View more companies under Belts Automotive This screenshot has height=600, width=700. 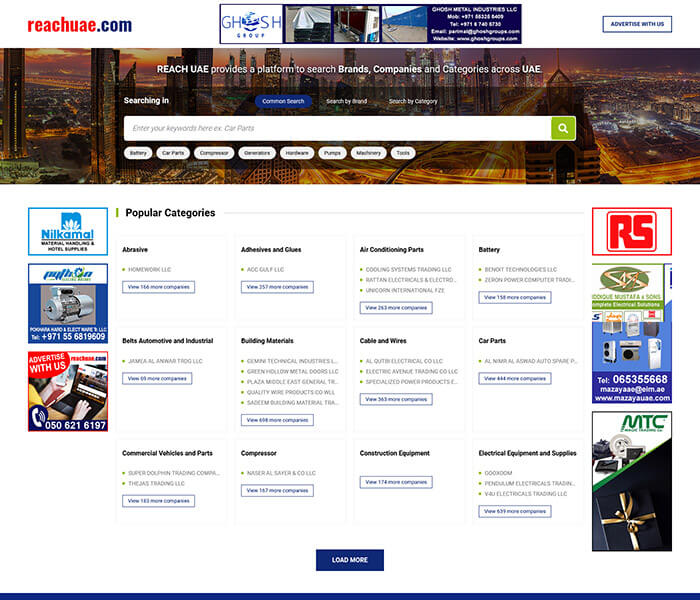coord(157,379)
